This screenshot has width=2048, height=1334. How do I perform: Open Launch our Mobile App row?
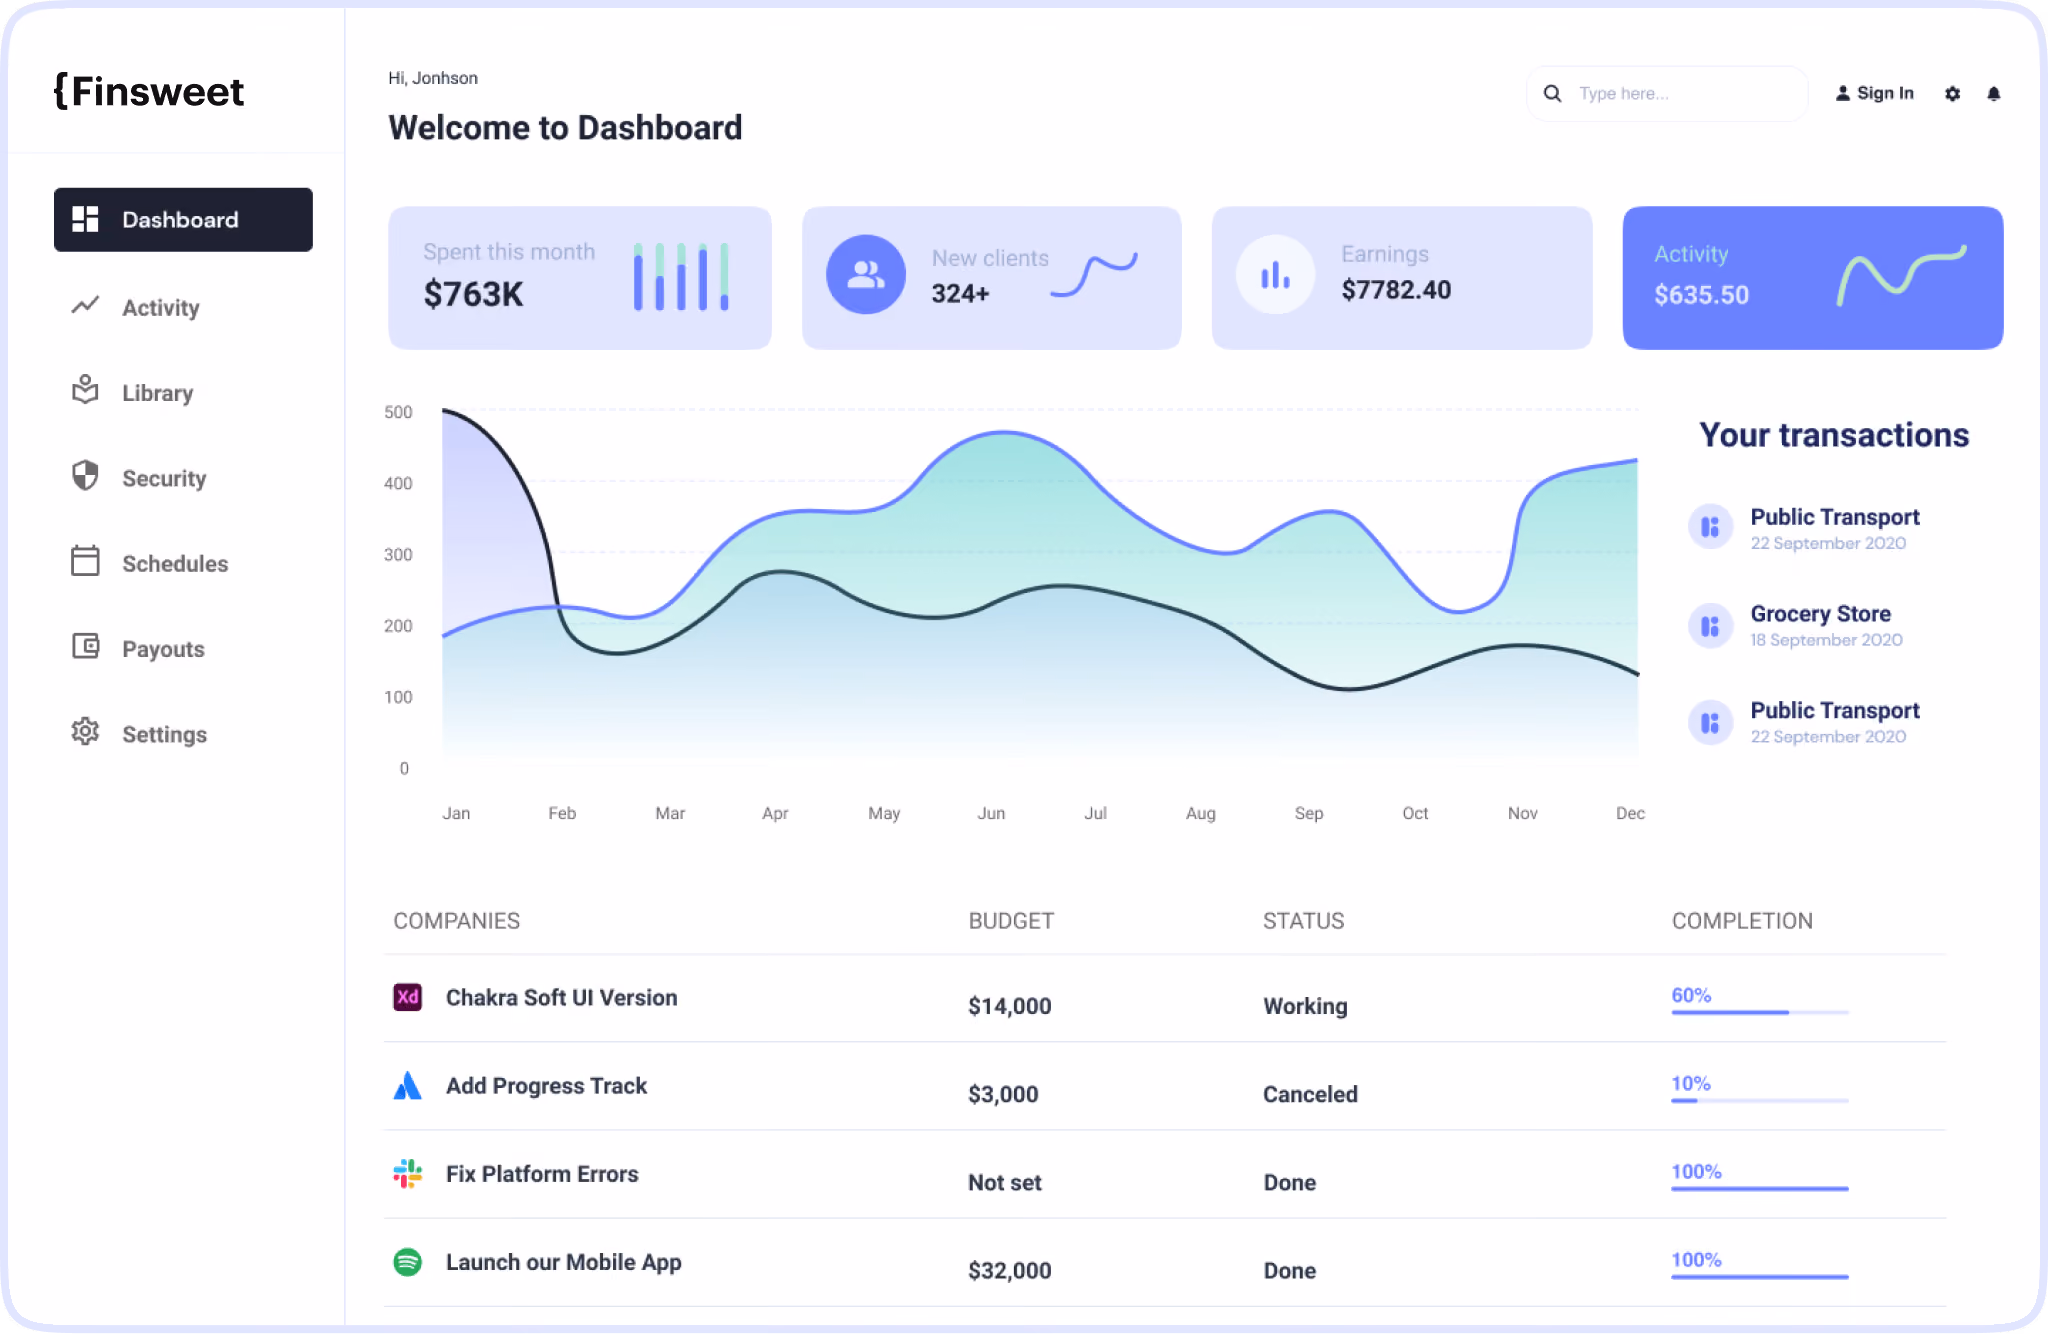[x=1165, y=1262]
